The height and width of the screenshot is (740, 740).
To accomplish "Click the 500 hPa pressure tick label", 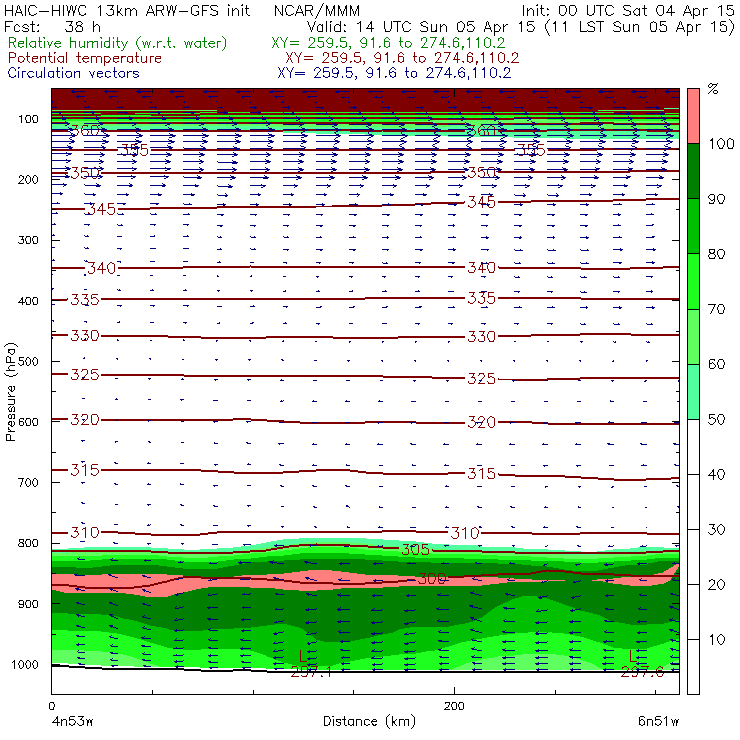I will pos(28,361).
